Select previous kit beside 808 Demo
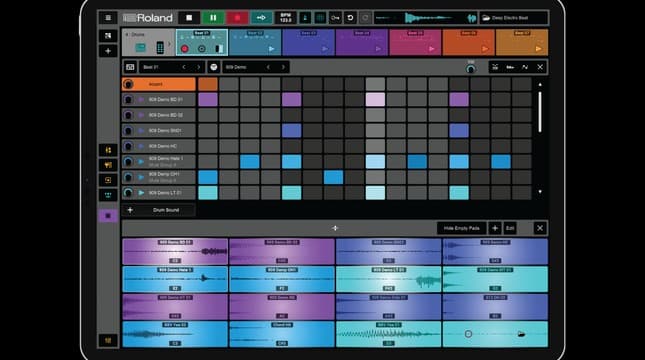 pos(268,67)
